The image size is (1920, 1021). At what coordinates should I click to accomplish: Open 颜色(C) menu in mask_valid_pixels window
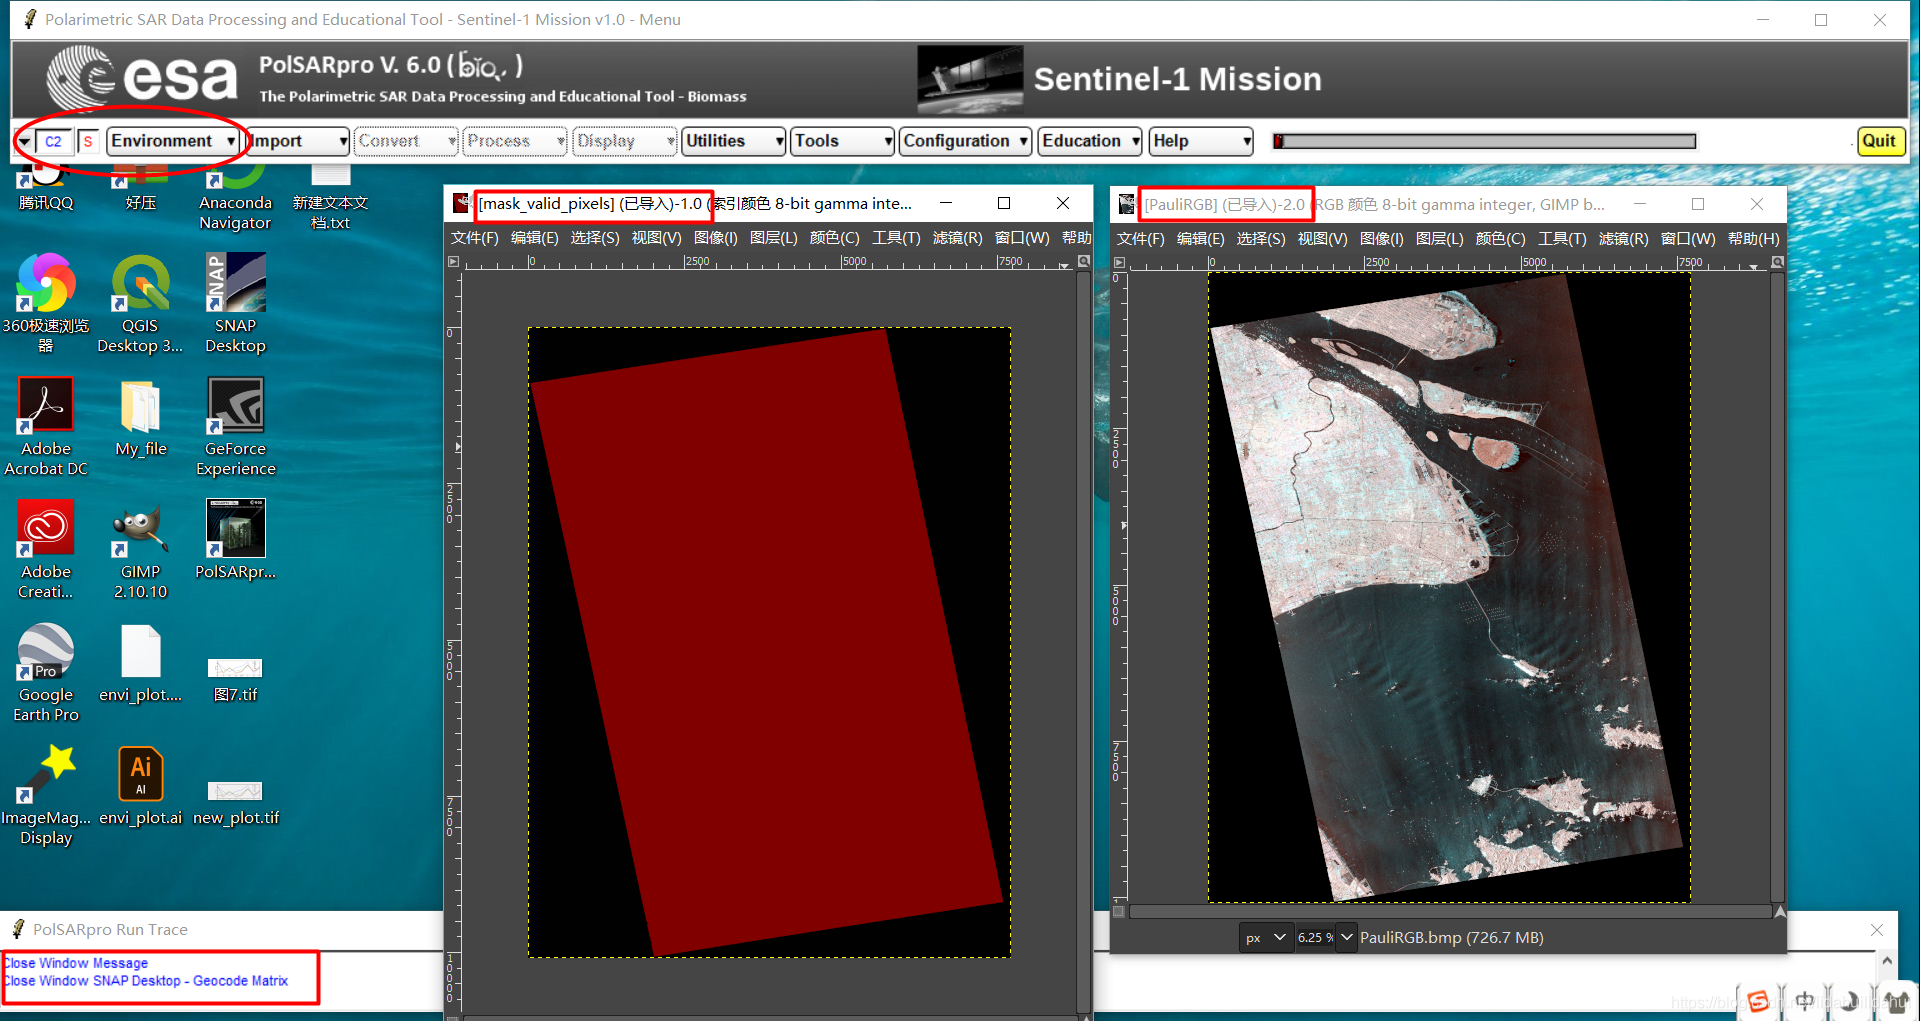[834, 238]
